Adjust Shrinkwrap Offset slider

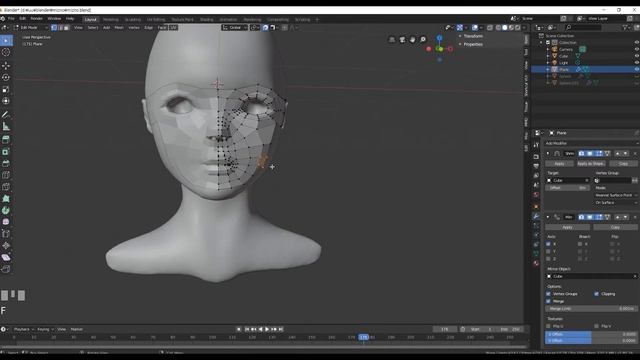coord(568,188)
